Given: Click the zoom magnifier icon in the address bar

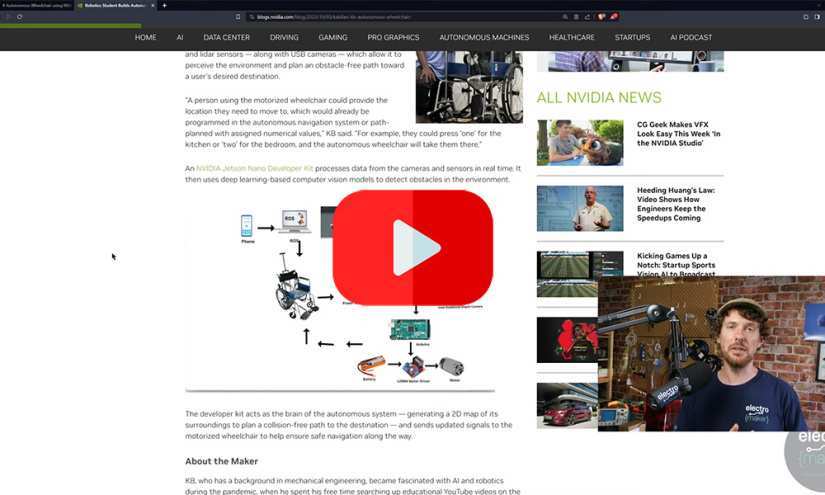Looking at the screenshot, I should click(565, 17).
